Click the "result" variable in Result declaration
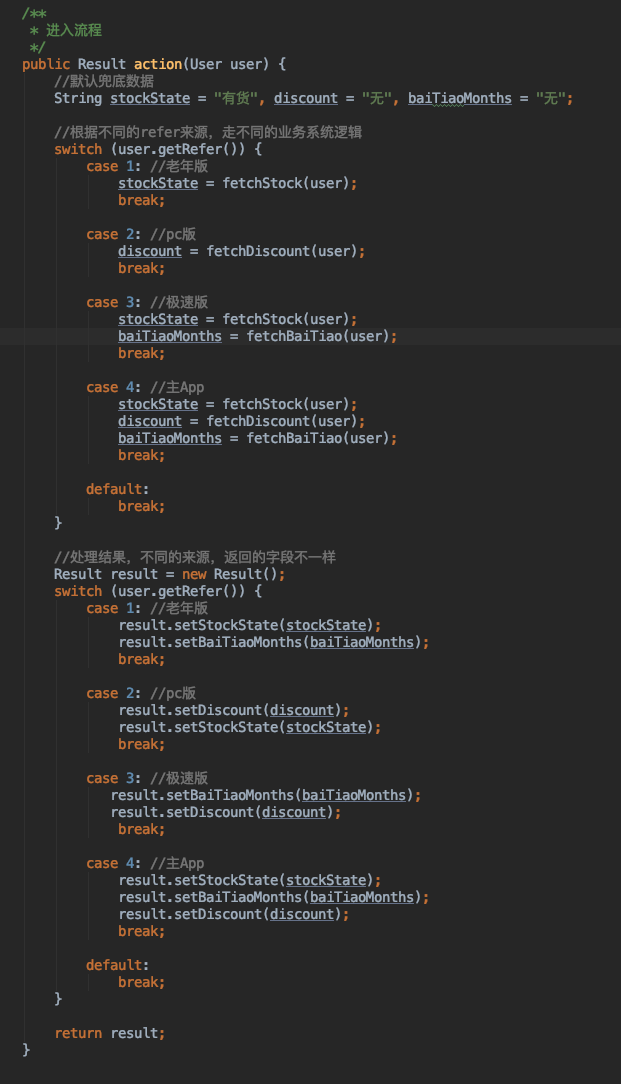This screenshot has width=621, height=1084. (134, 574)
